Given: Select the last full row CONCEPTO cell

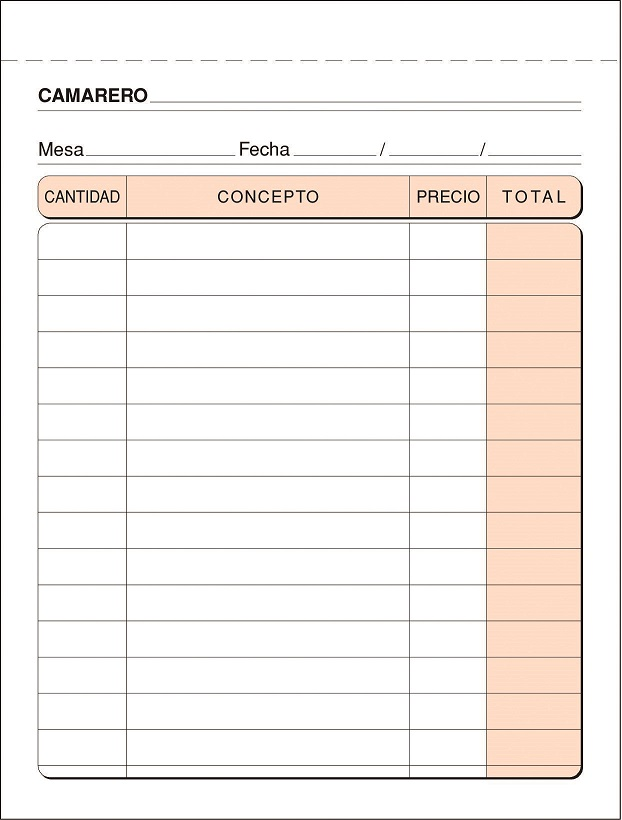Looking at the screenshot, I should (x=268, y=748).
